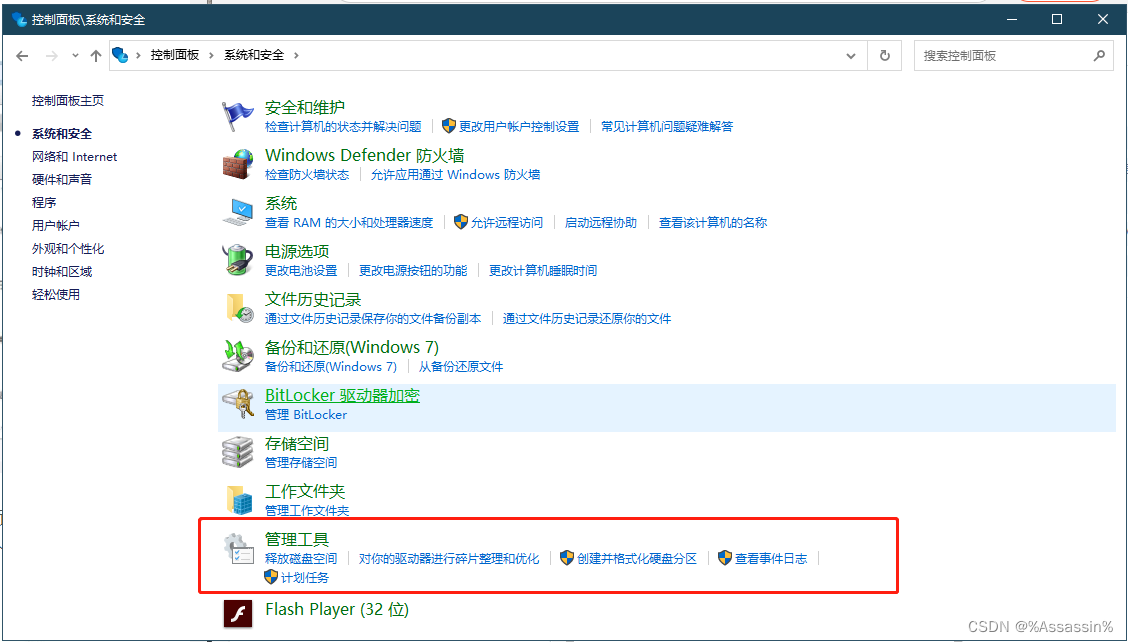Open recent locations dropdown arrow
Screen dimensions: 1128x642
click(76, 55)
